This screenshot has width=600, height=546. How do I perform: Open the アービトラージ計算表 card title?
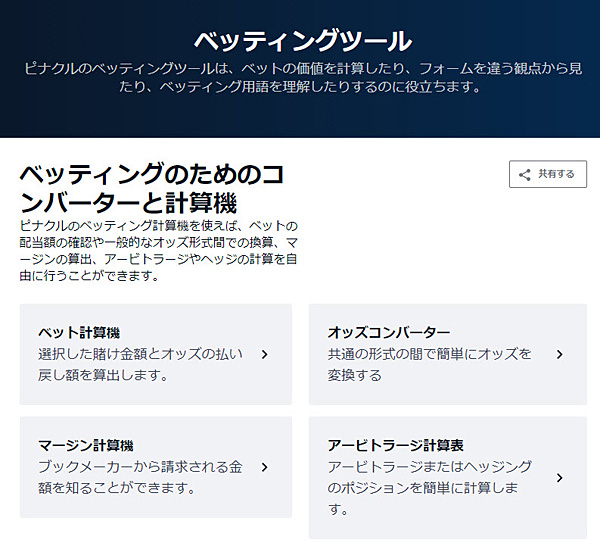[x=396, y=445]
